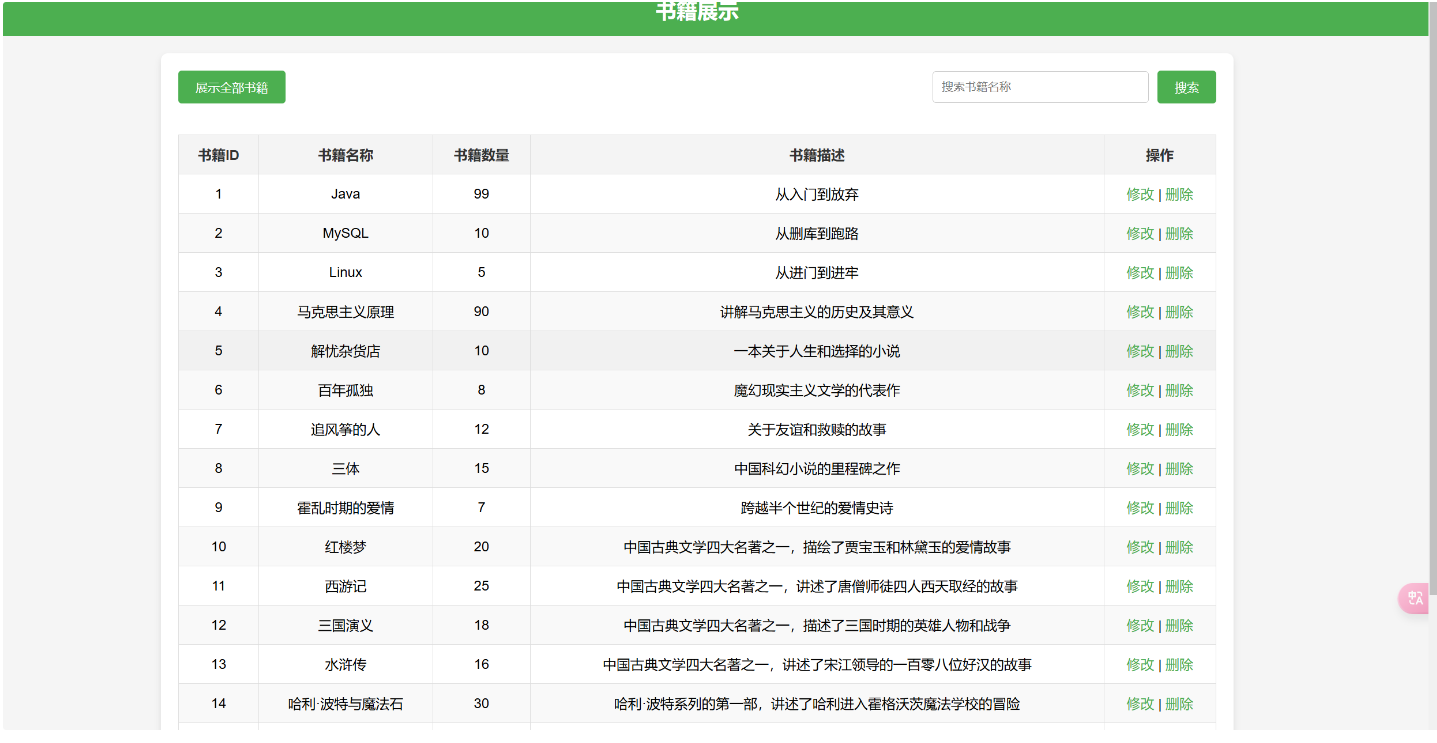1437x743 pixels.
Task: Click 修改 in the MySQL row
Action: (x=1140, y=233)
